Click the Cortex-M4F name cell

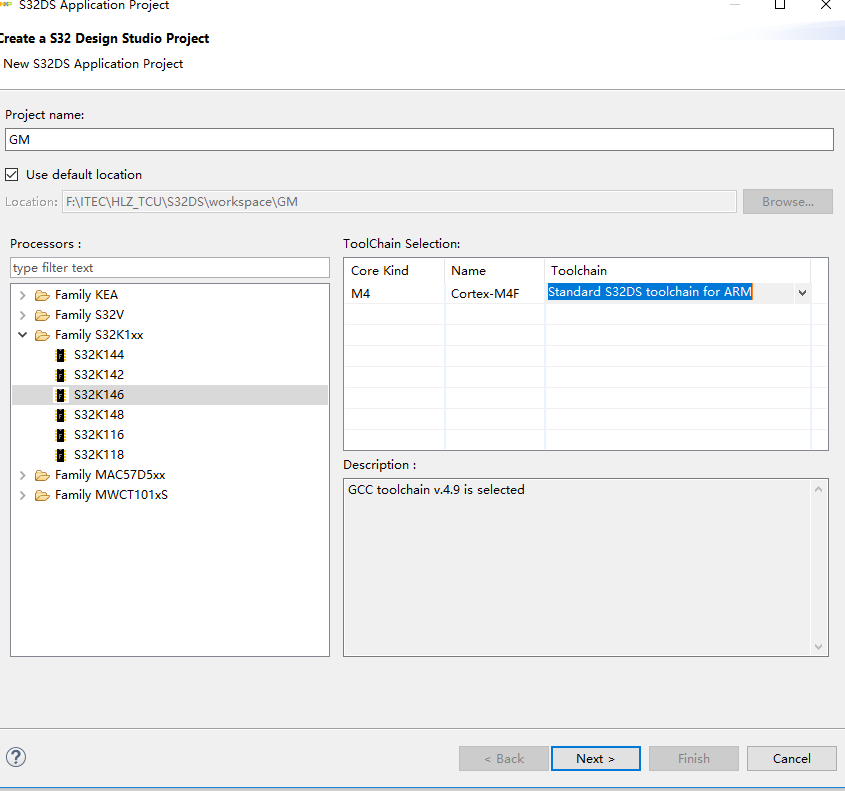pos(485,294)
